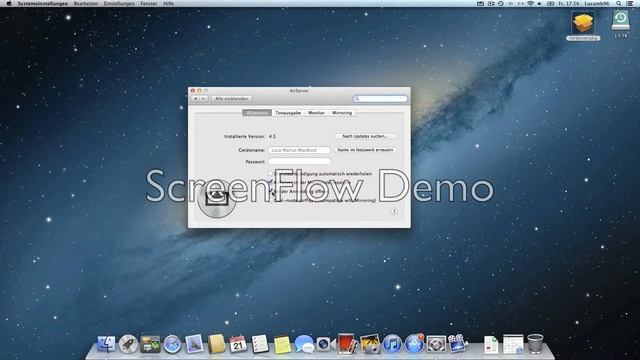Click Time Machine clock icon in menu bar
Screen dimensions: 640x360
coord(500,3)
